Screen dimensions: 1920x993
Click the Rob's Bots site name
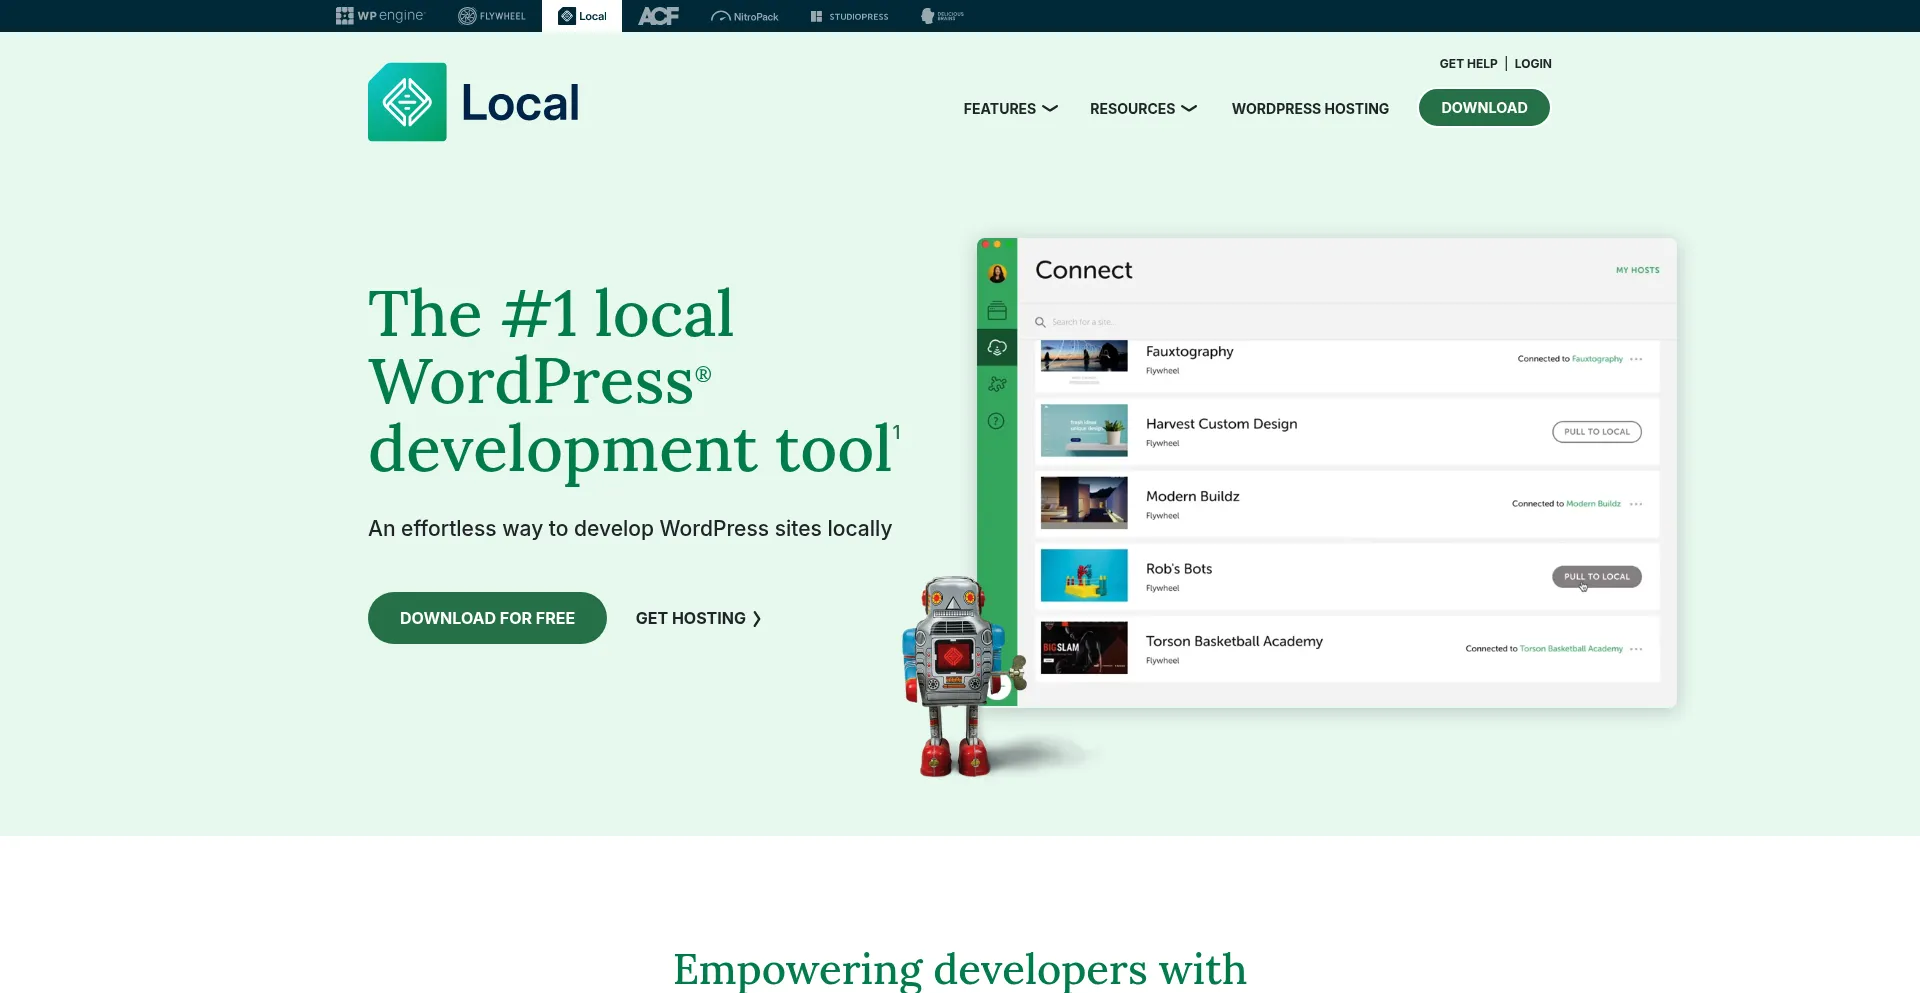tap(1179, 569)
